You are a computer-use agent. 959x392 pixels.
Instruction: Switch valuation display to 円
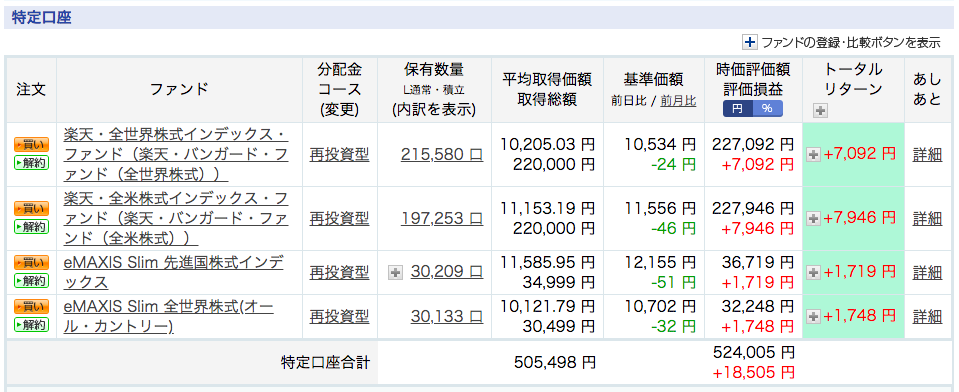click(x=738, y=108)
